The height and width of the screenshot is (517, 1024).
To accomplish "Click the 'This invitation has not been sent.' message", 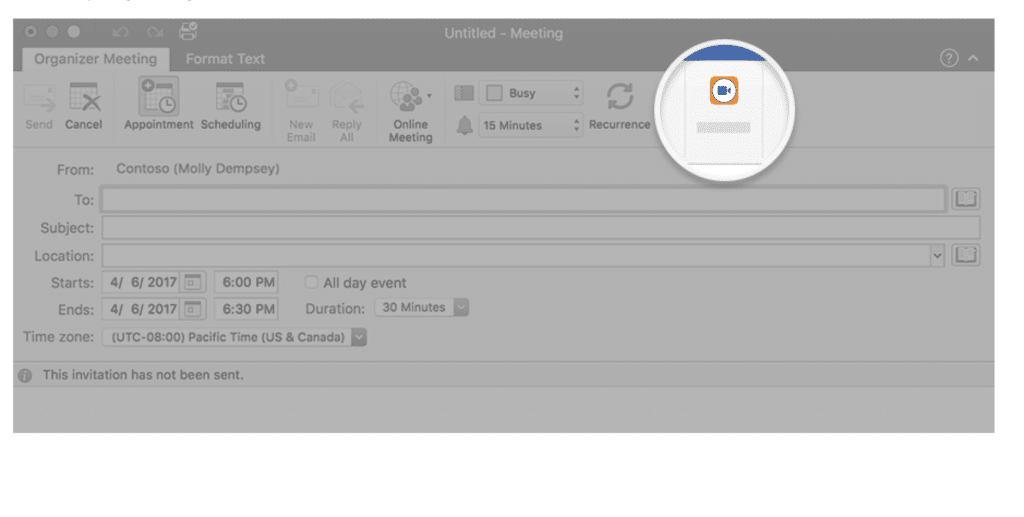I will click(x=143, y=375).
